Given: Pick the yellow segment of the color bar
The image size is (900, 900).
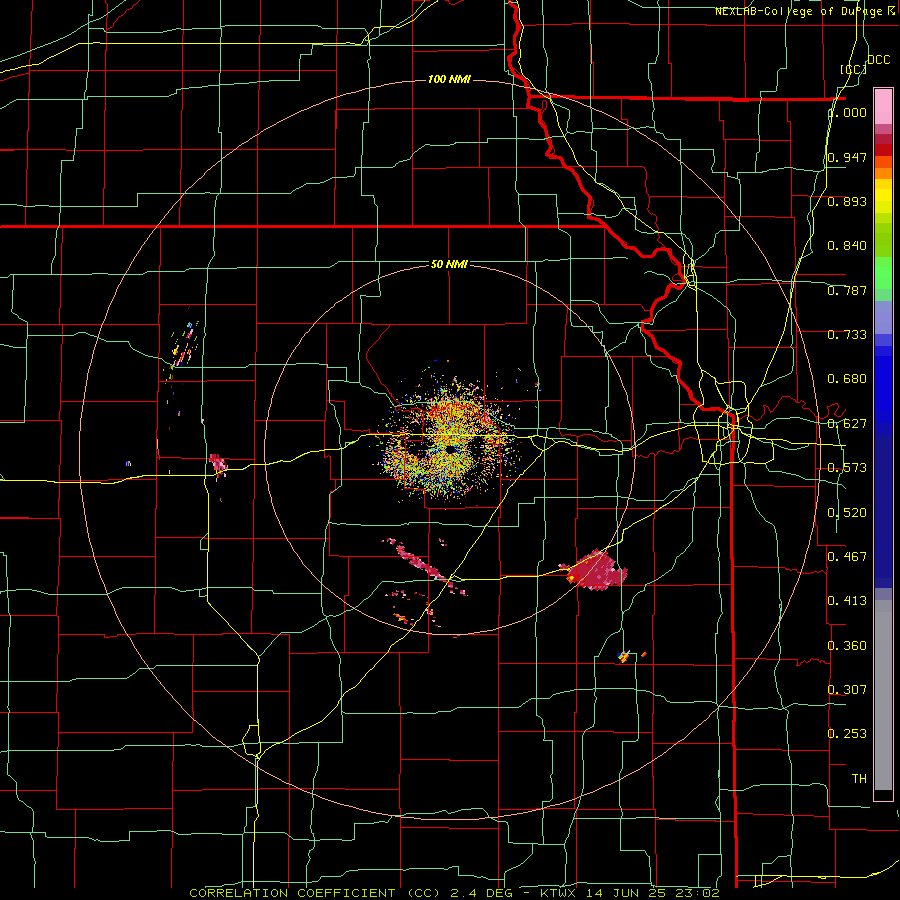Looking at the screenshot, I should [883, 196].
